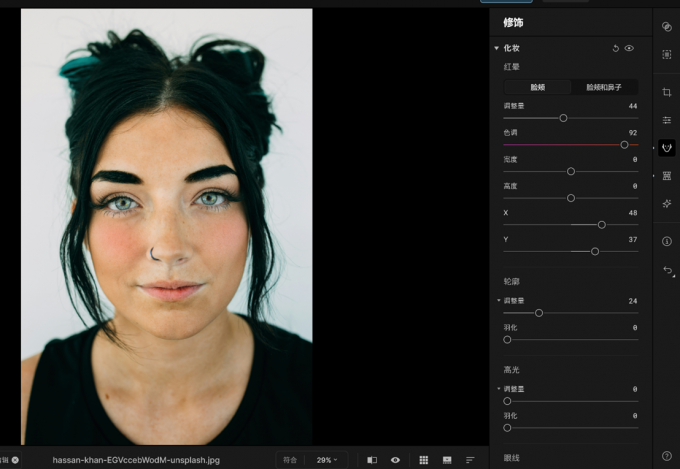The image size is (680, 469).
Task: Toggle preview eye icon in bottom bar
Action: 395,460
